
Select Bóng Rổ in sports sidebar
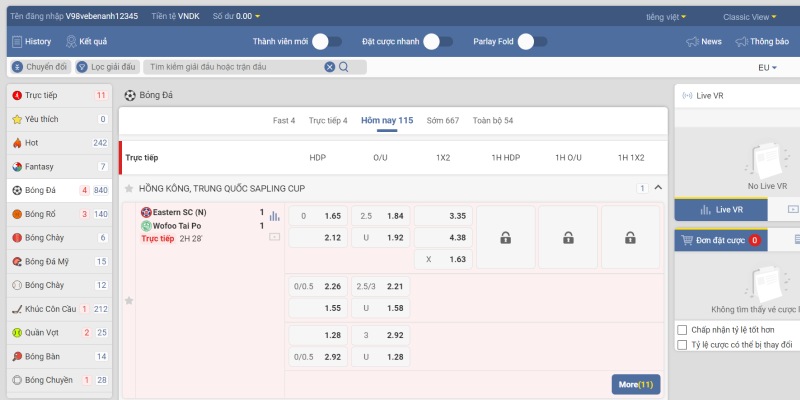point(40,214)
